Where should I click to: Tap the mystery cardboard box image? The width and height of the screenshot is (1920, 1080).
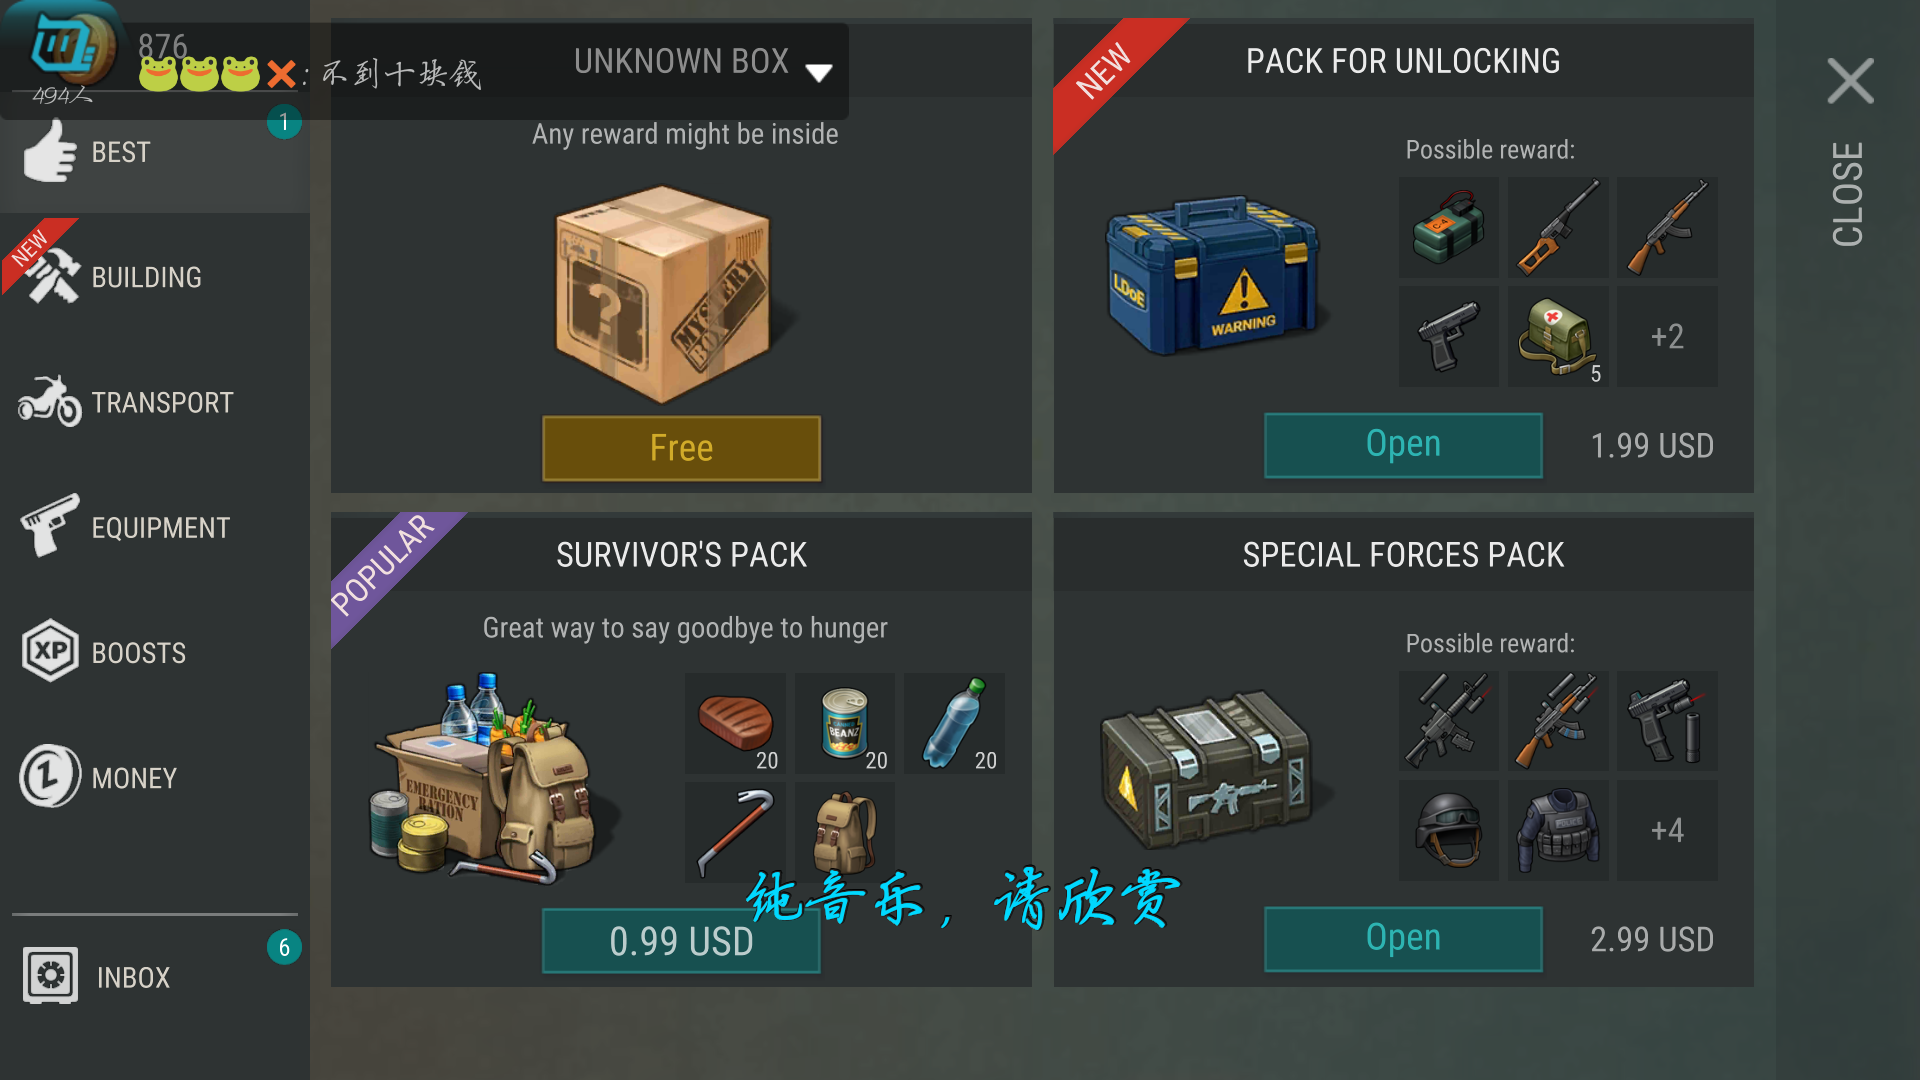click(x=665, y=294)
